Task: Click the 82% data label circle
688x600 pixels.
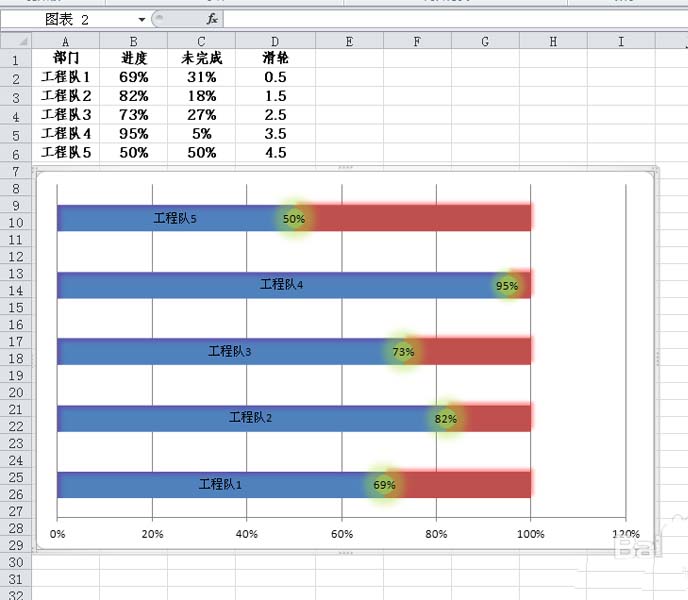Action: tap(446, 419)
